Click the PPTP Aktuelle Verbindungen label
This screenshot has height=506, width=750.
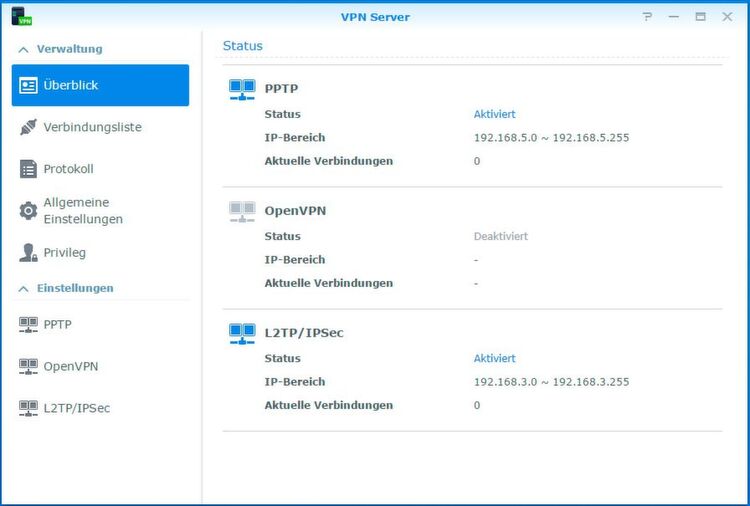[329, 161]
